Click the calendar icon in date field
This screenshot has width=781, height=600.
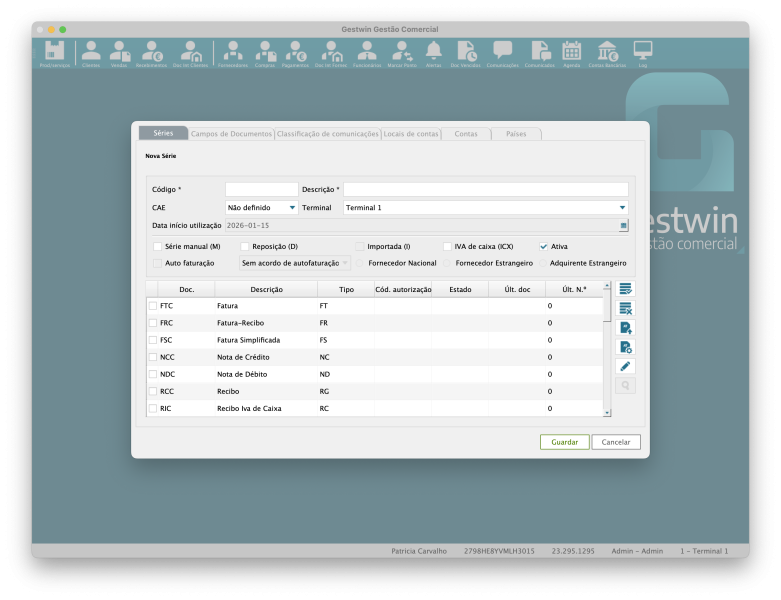coord(623,226)
